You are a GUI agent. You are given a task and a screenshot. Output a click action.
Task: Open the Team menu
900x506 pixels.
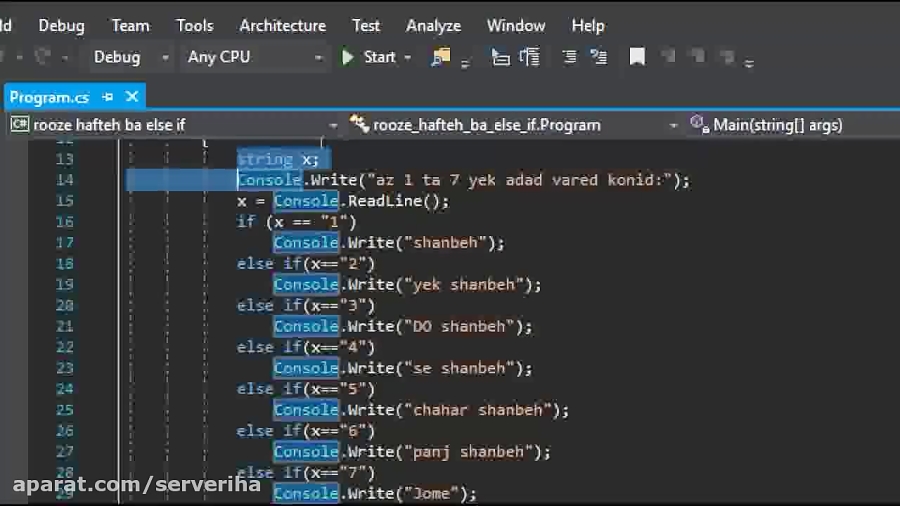[x=130, y=26]
